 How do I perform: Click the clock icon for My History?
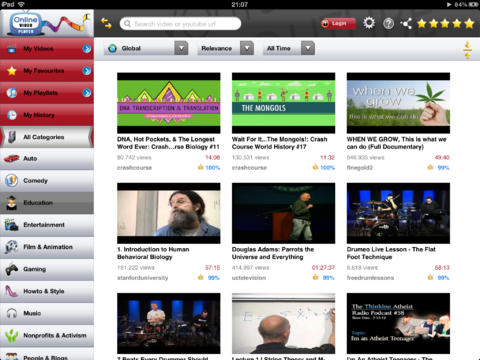coord(12,115)
